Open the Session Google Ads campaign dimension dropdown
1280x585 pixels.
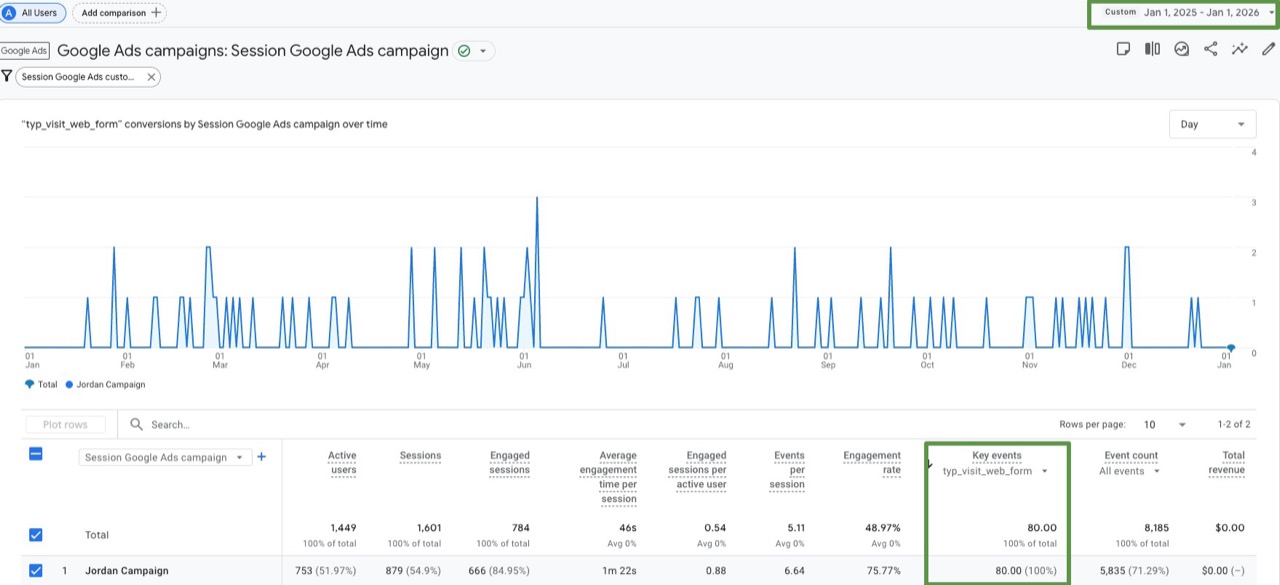click(165, 457)
